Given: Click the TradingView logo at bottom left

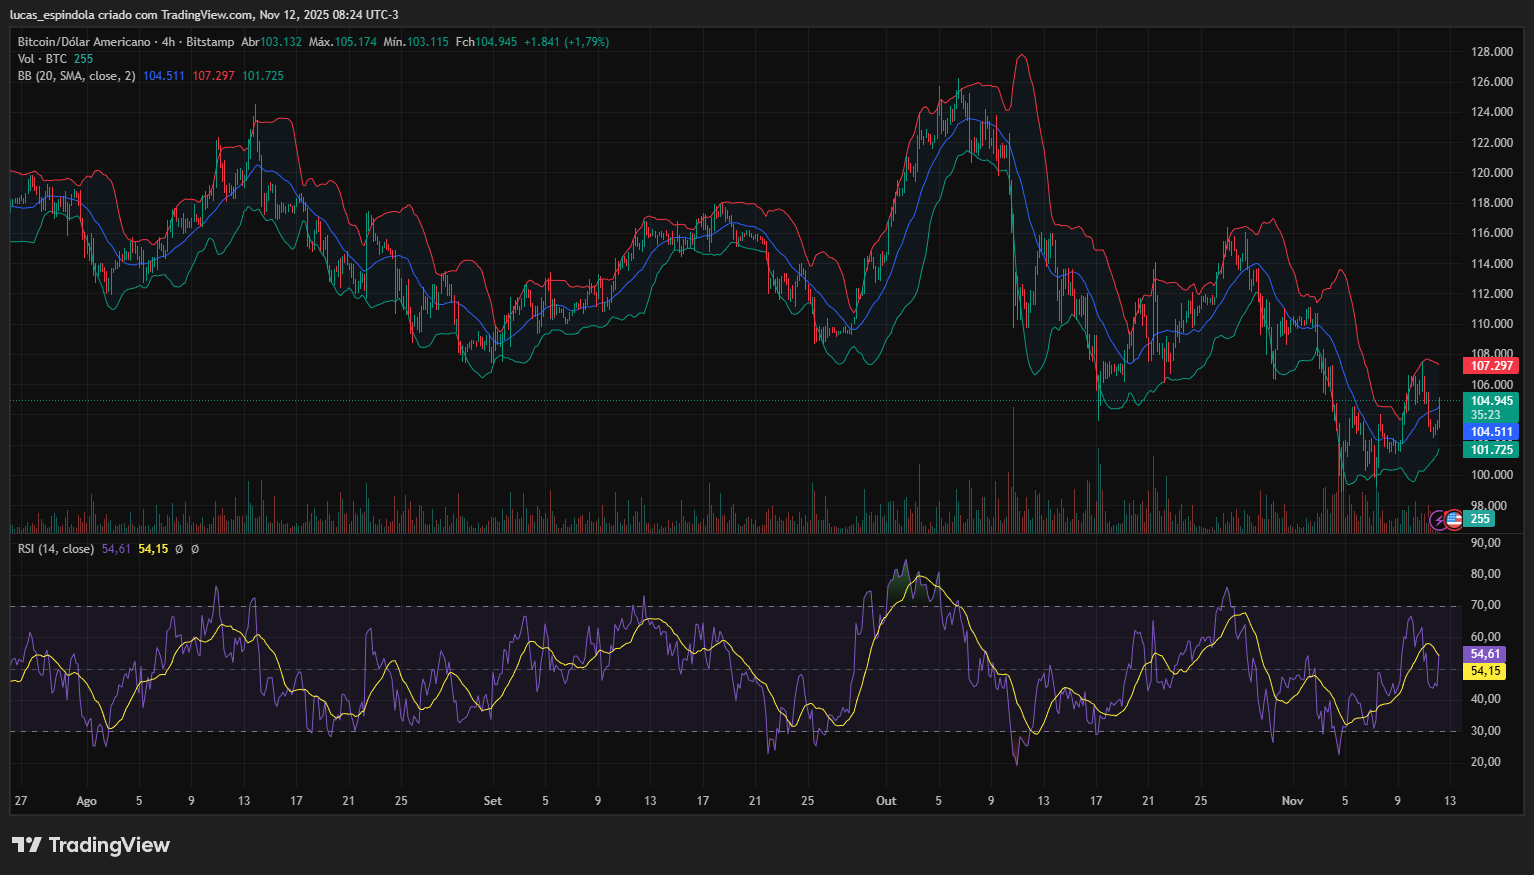Looking at the screenshot, I should (x=91, y=845).
